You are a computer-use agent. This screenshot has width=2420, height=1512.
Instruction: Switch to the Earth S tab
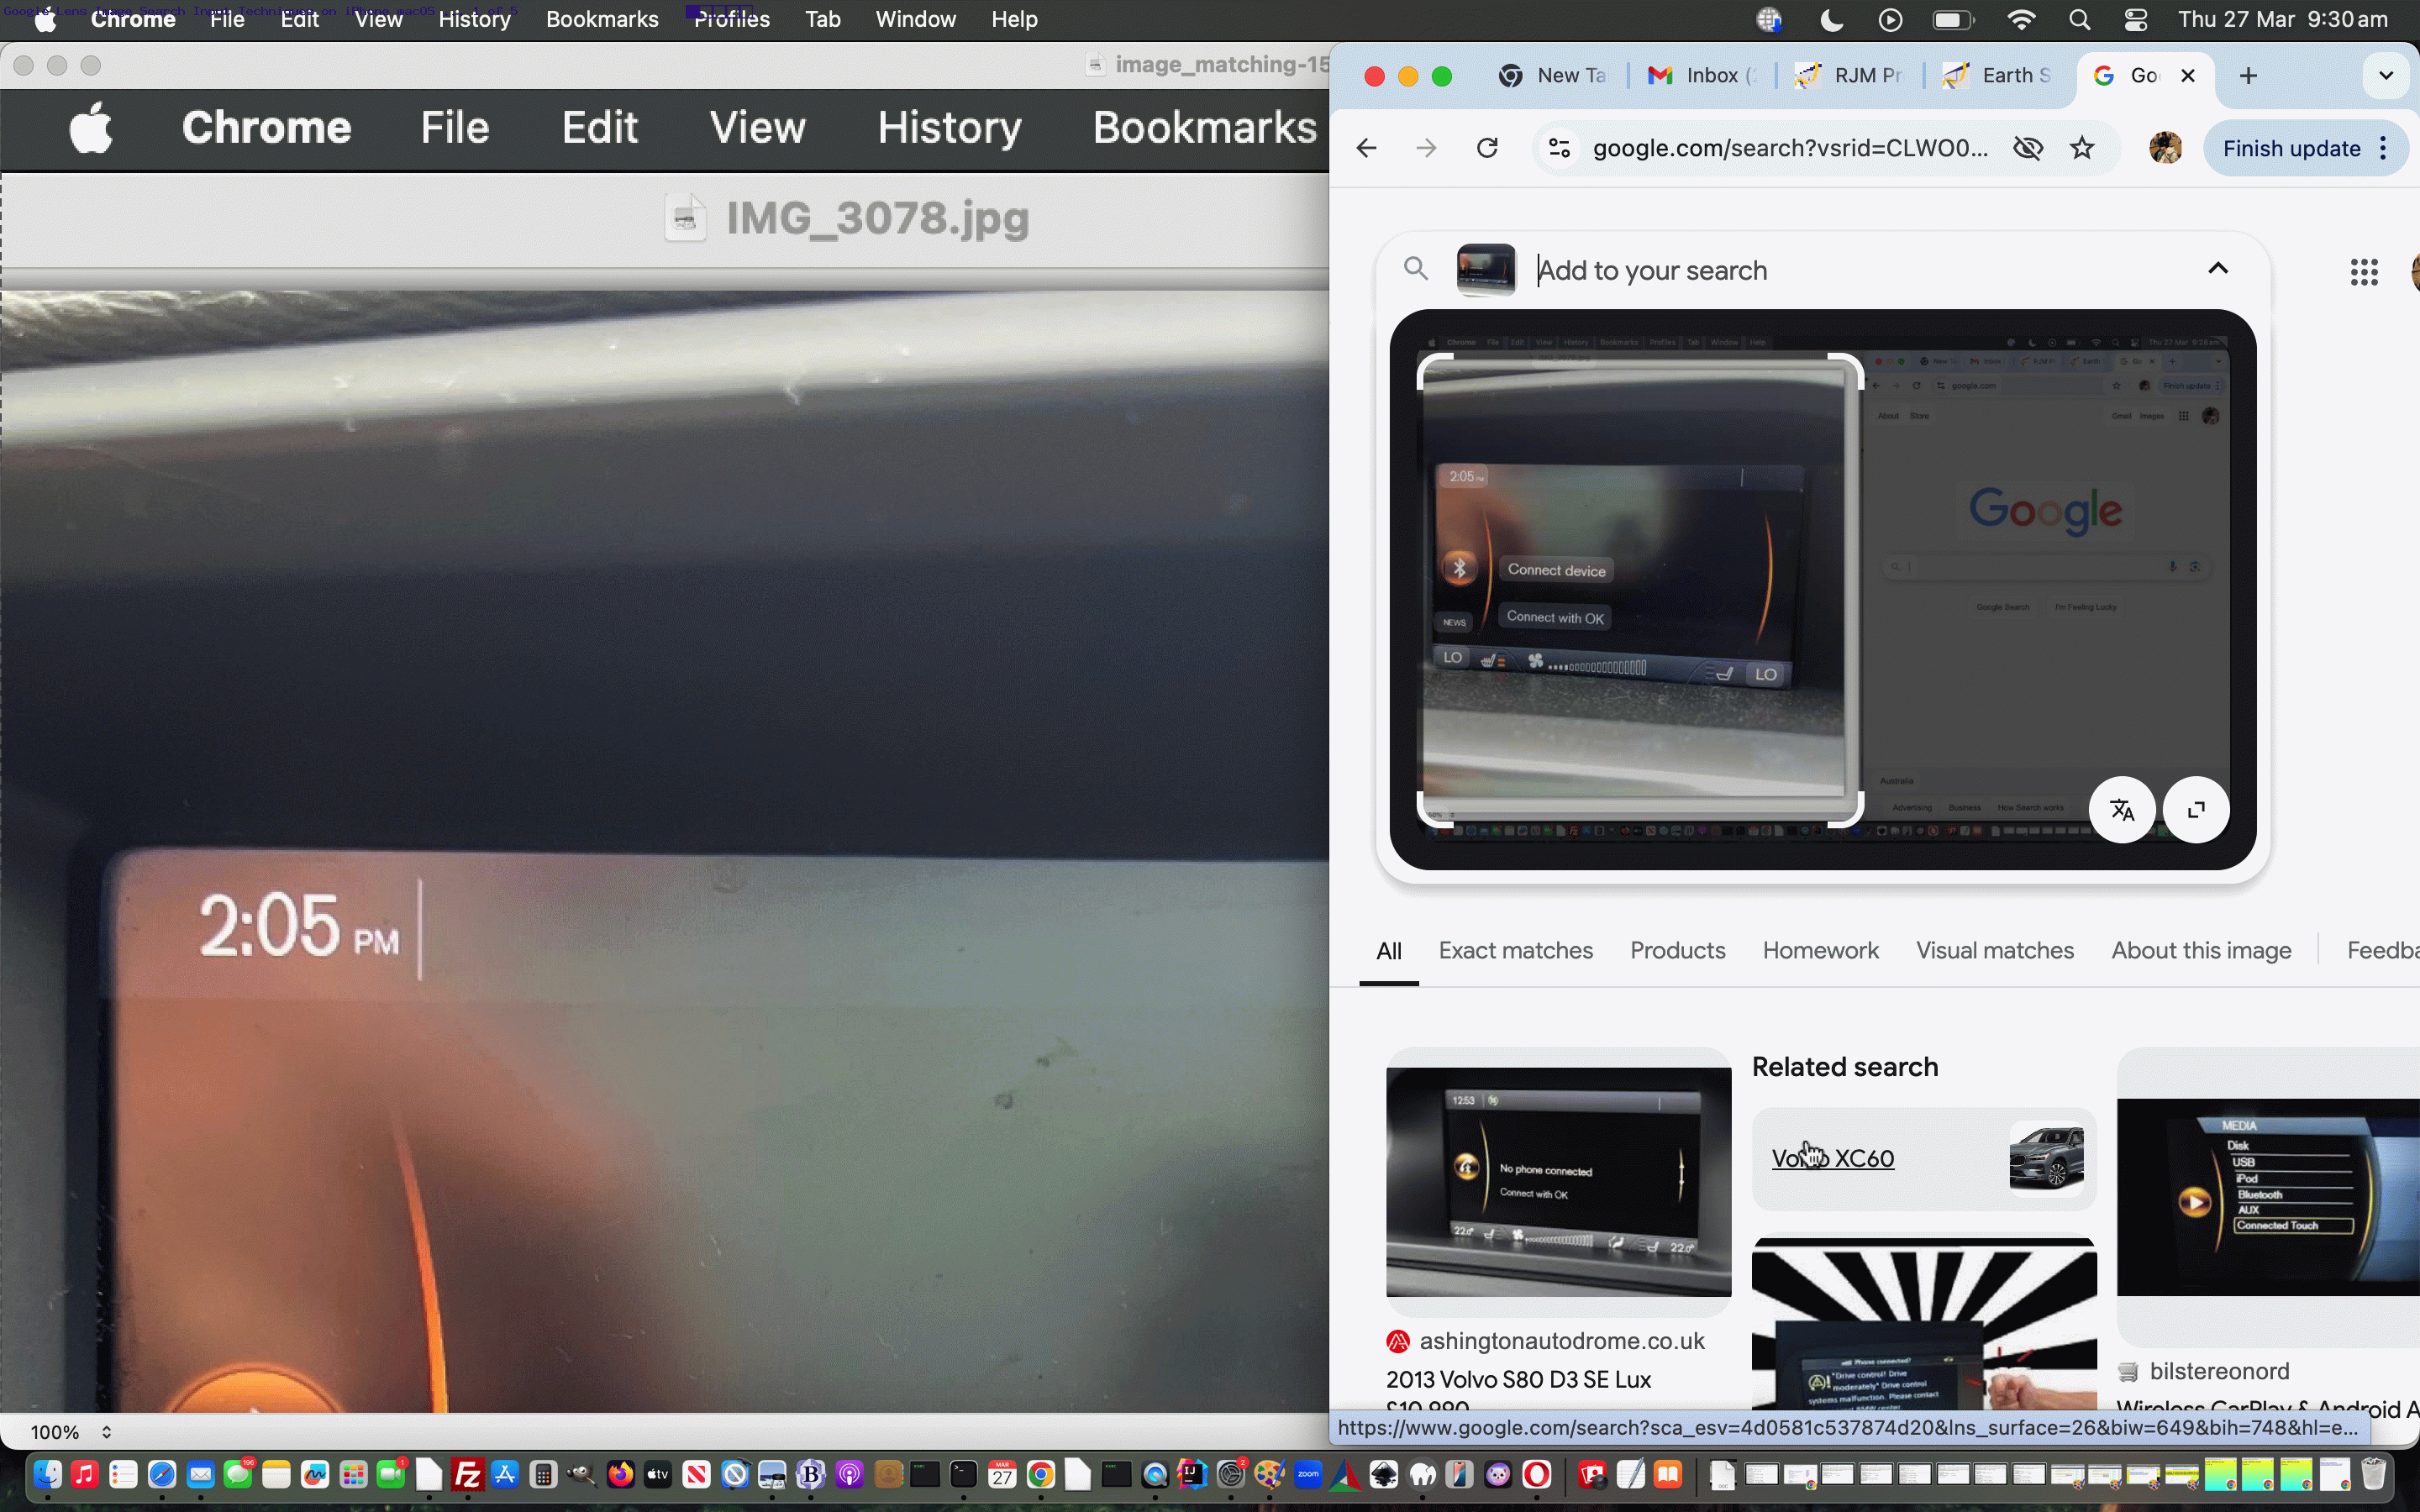tap(1997, 76)
